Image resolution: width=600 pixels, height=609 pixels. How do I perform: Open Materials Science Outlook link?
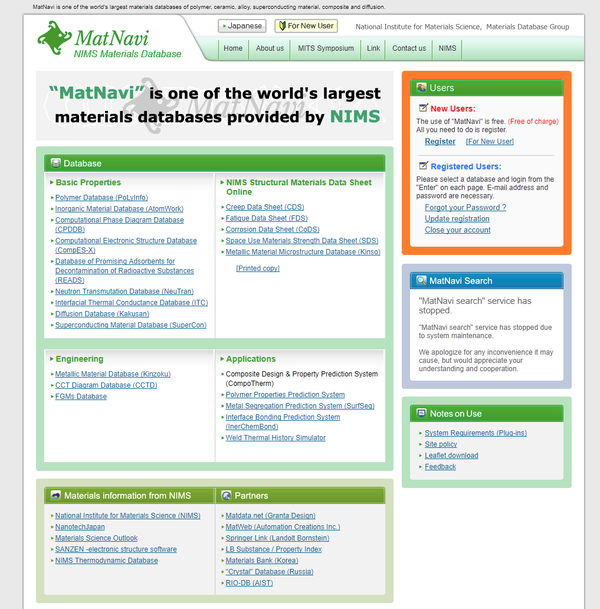tap(96, 538)
